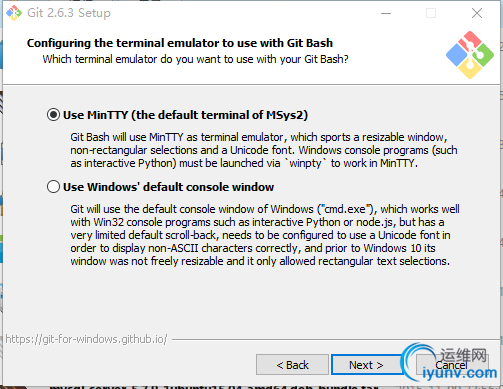The image size is (503, 389).
Task: Click the cmd.exe console description paragraph
Action: 265,235
